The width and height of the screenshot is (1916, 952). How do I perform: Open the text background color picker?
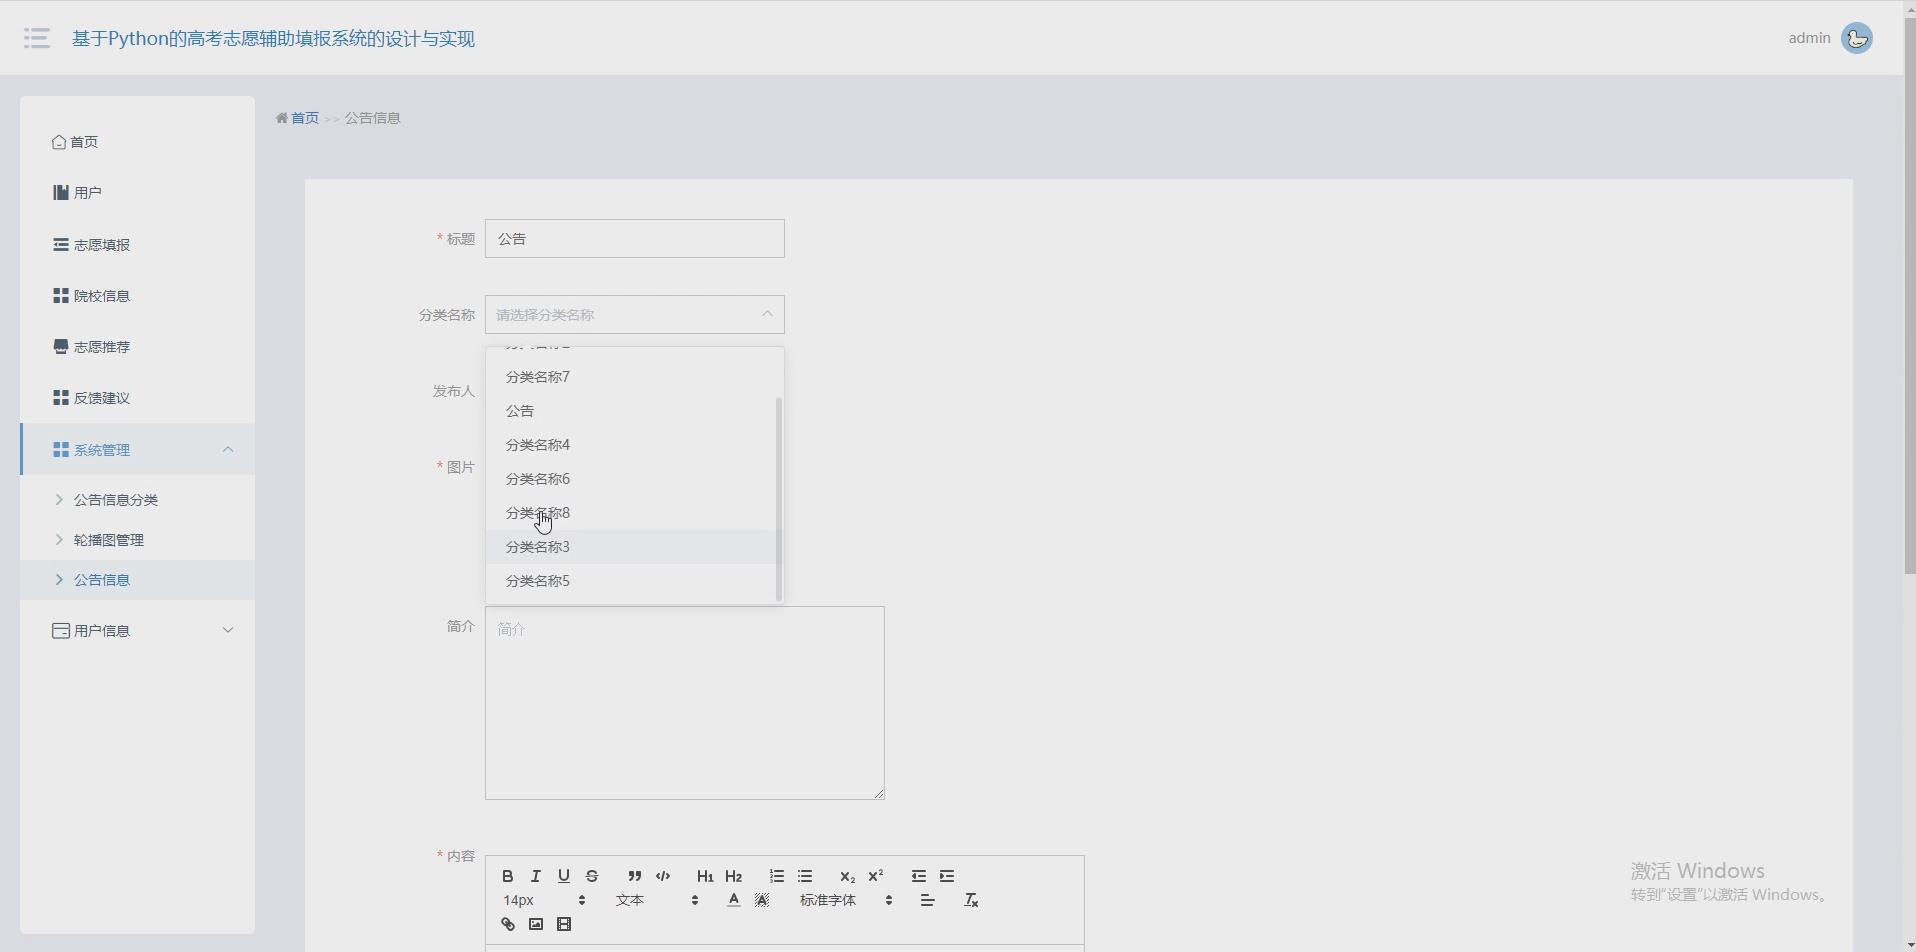(762, 900)
